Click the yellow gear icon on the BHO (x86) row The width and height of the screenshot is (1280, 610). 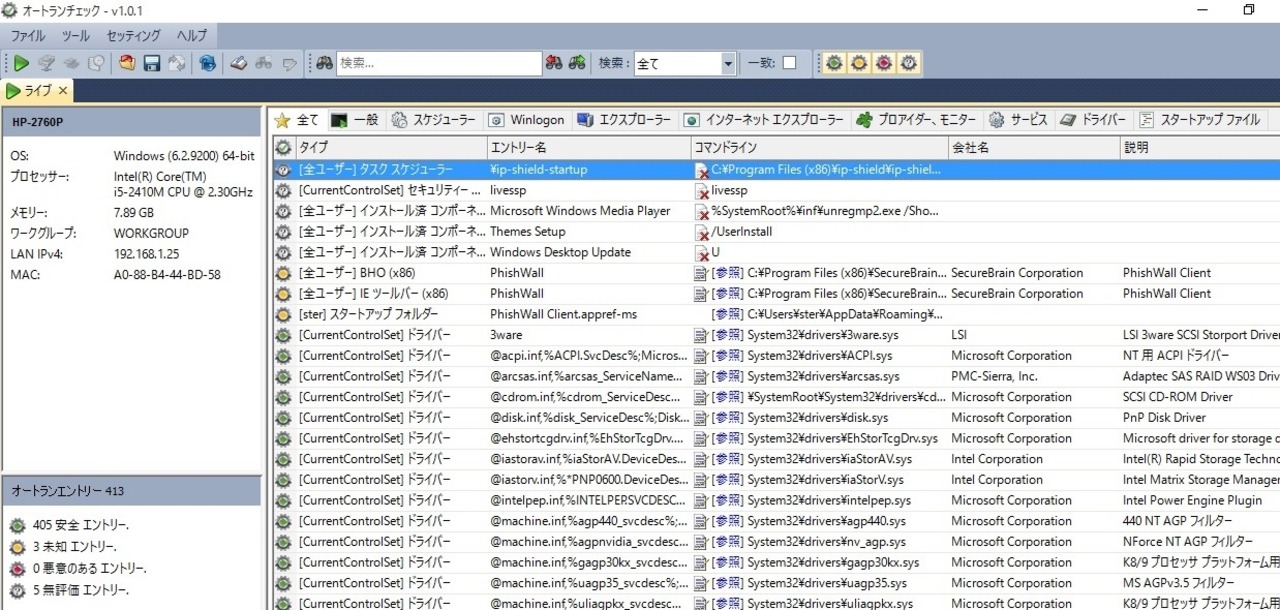click(283, 273)
